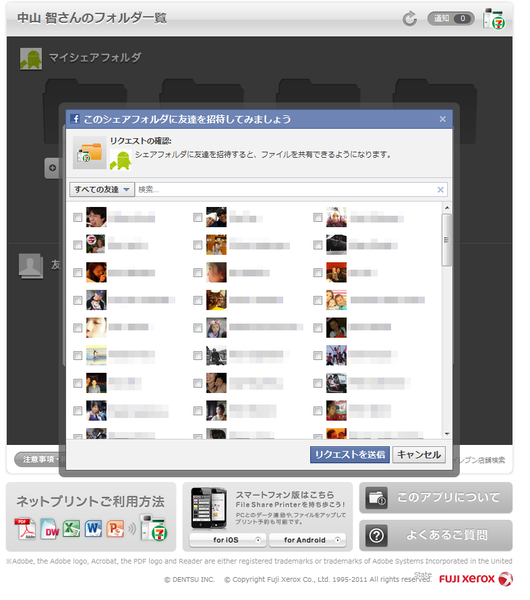Image resolution: width=530 pixels, height=600 pixels.
Task: Click the green Android avatar beside the request text
Action: [121, 160]
